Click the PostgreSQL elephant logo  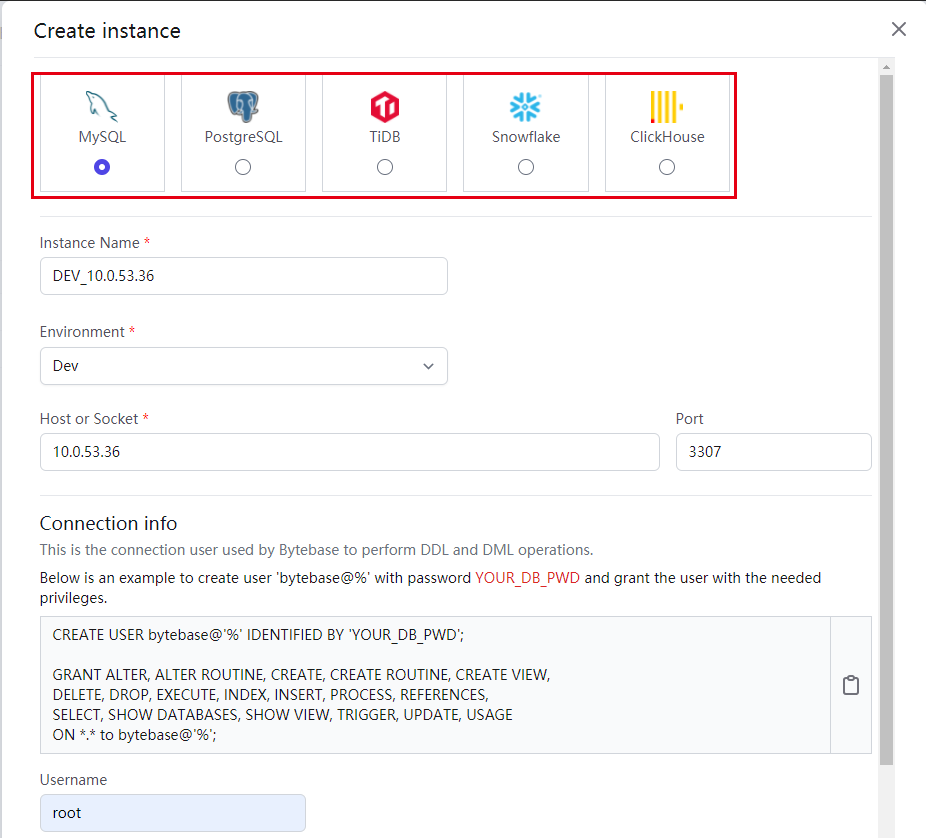click(243, 106)
